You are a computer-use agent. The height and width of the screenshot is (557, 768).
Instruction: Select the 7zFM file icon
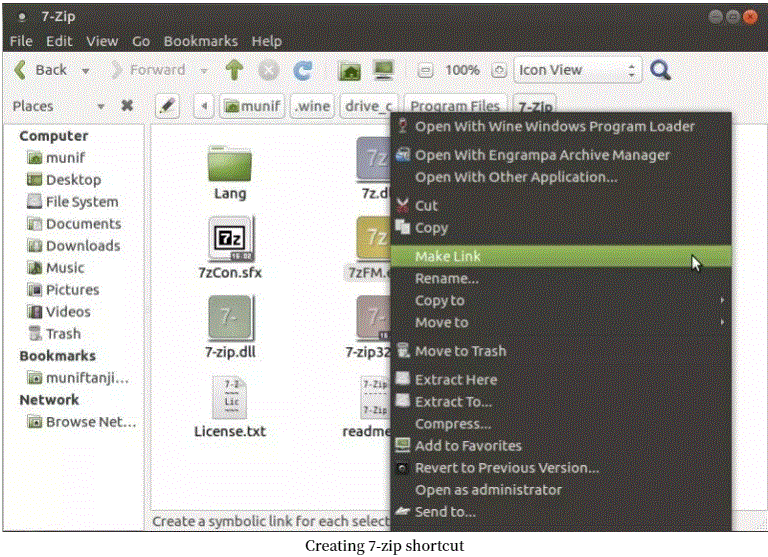pyautogui.click(x=374, y=239)
